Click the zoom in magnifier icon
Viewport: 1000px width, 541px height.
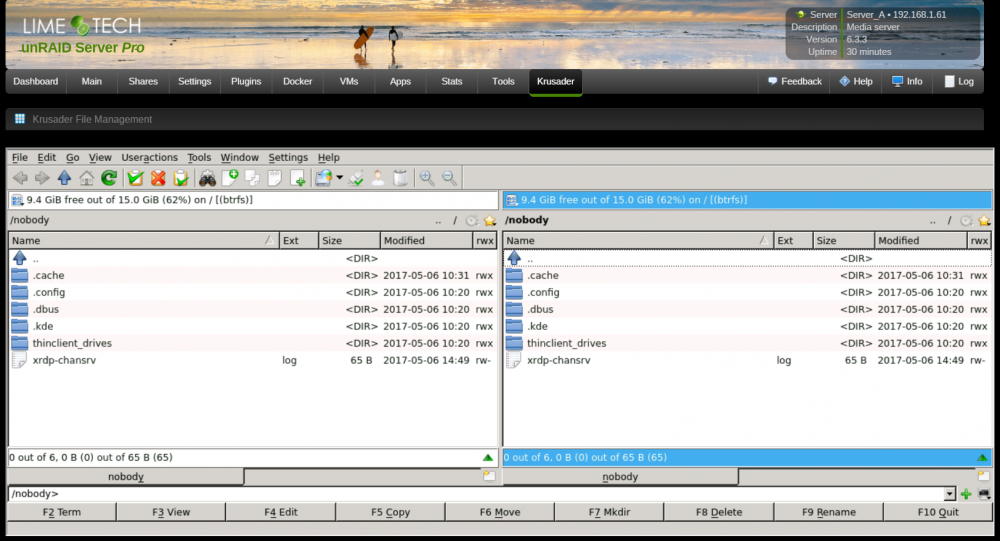coord(427,178)
